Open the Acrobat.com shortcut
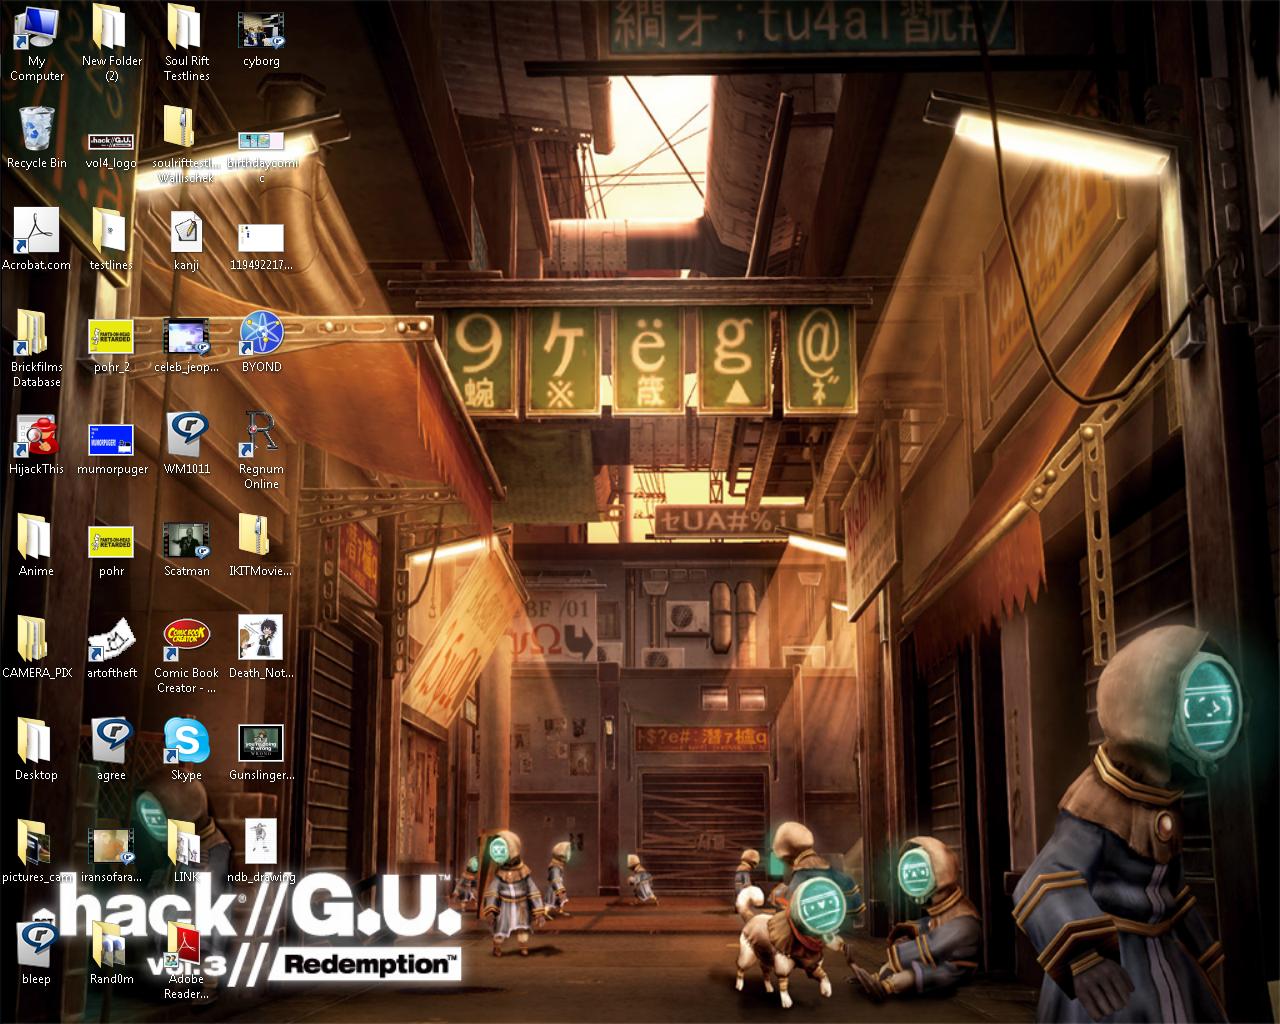 [36, 237]
